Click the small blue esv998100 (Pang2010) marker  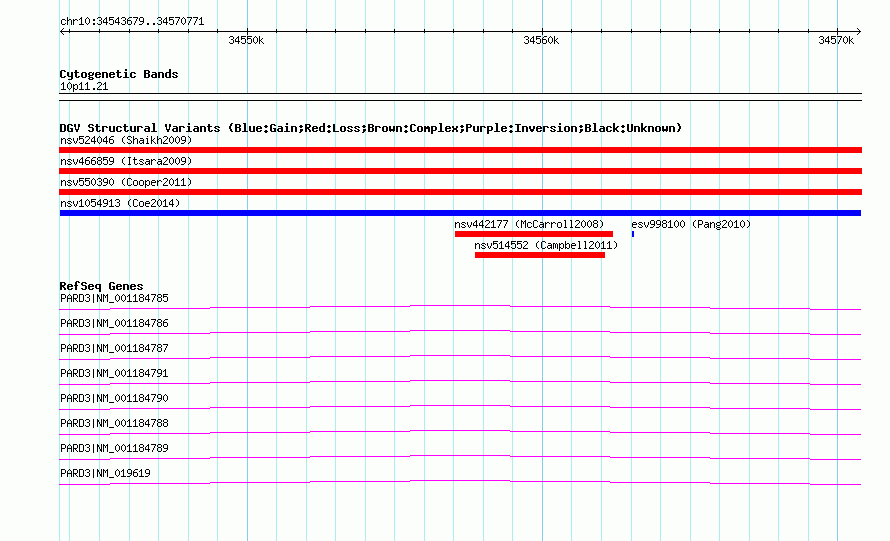(x=633, y=234)
